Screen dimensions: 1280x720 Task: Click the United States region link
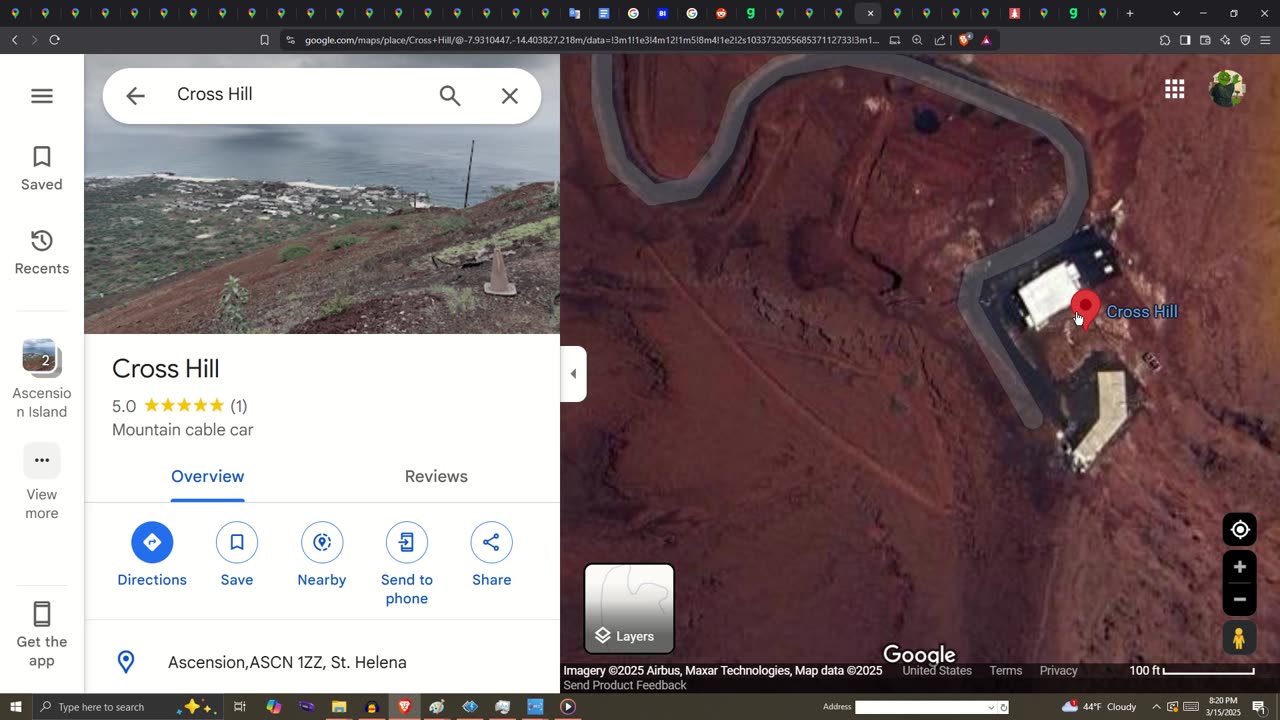click(x=937, y=671)
